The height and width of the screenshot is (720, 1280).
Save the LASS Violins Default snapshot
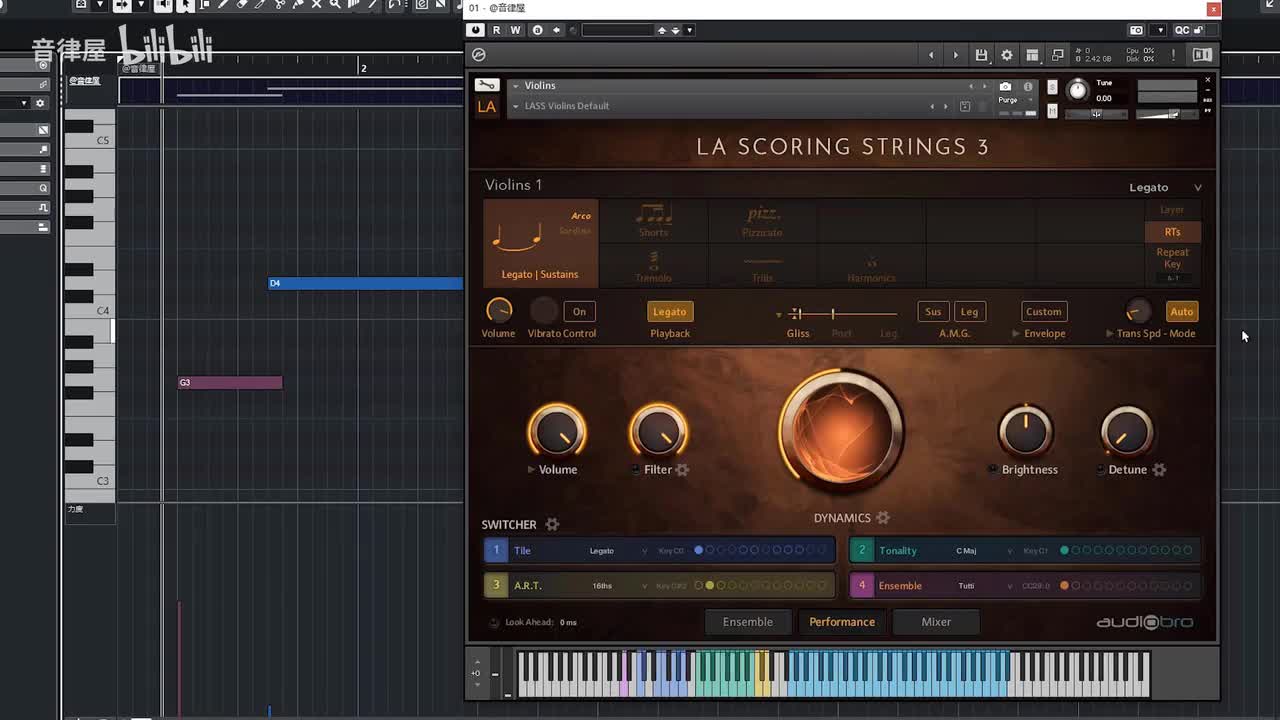tap(965, 106)
